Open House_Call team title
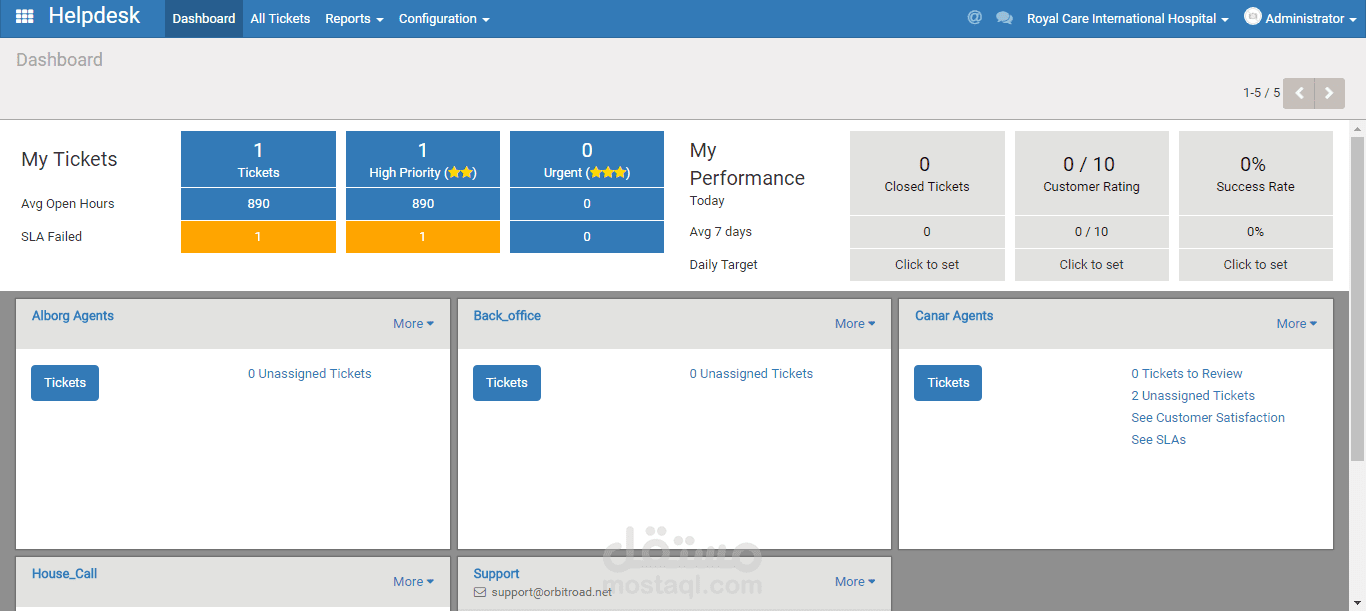Image resolution: width=1366 pixels, height=611 pixels. click(64, 574)
